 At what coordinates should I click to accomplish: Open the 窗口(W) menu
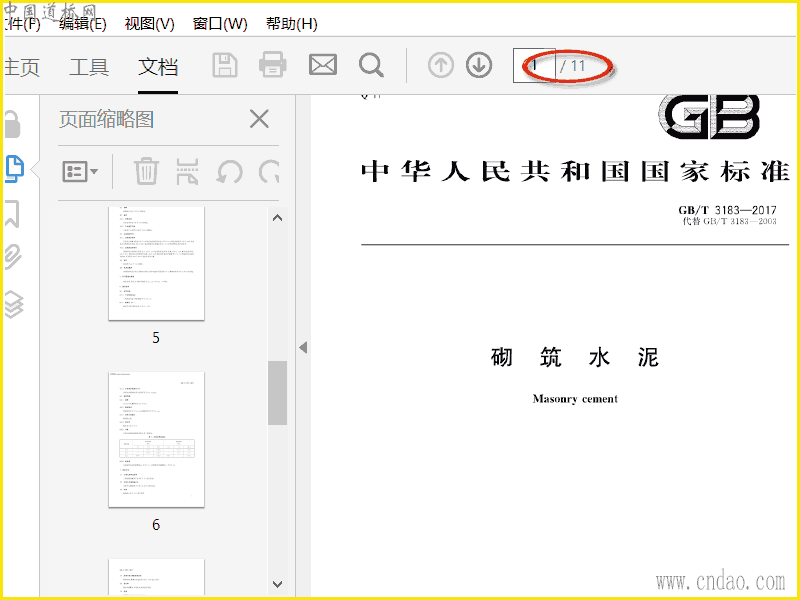[220, 23]
